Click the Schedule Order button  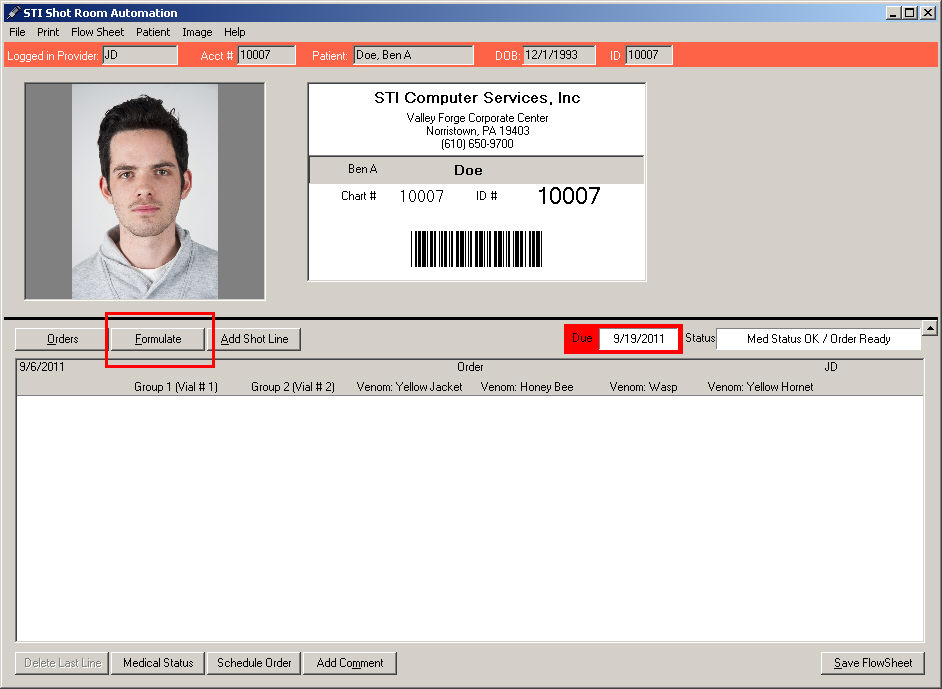coord(254,663)
